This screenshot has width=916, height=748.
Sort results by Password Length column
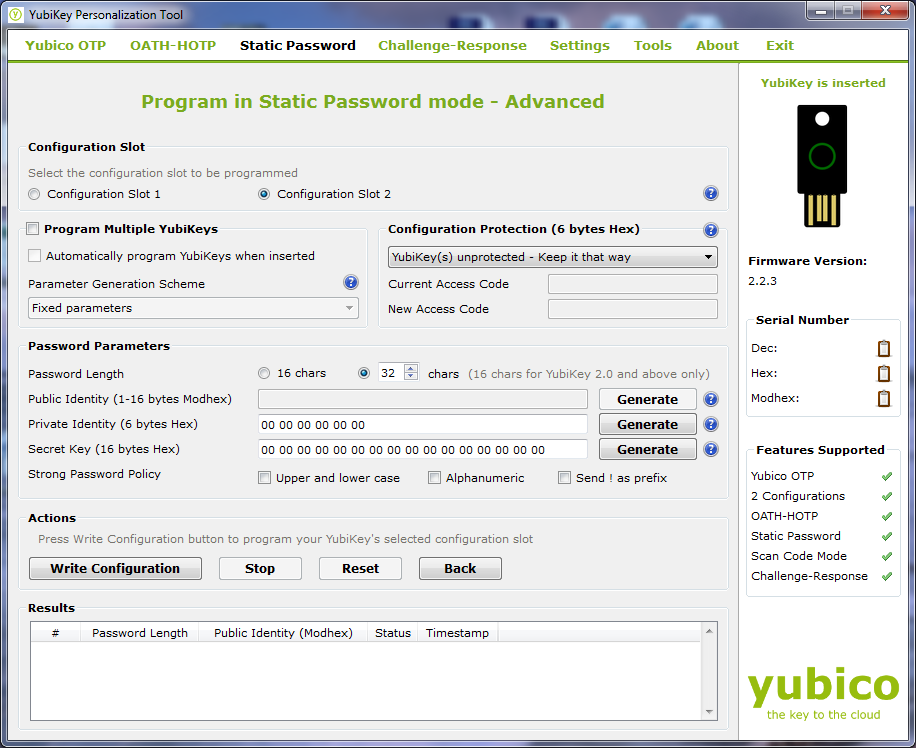click(x=140, y=633)
